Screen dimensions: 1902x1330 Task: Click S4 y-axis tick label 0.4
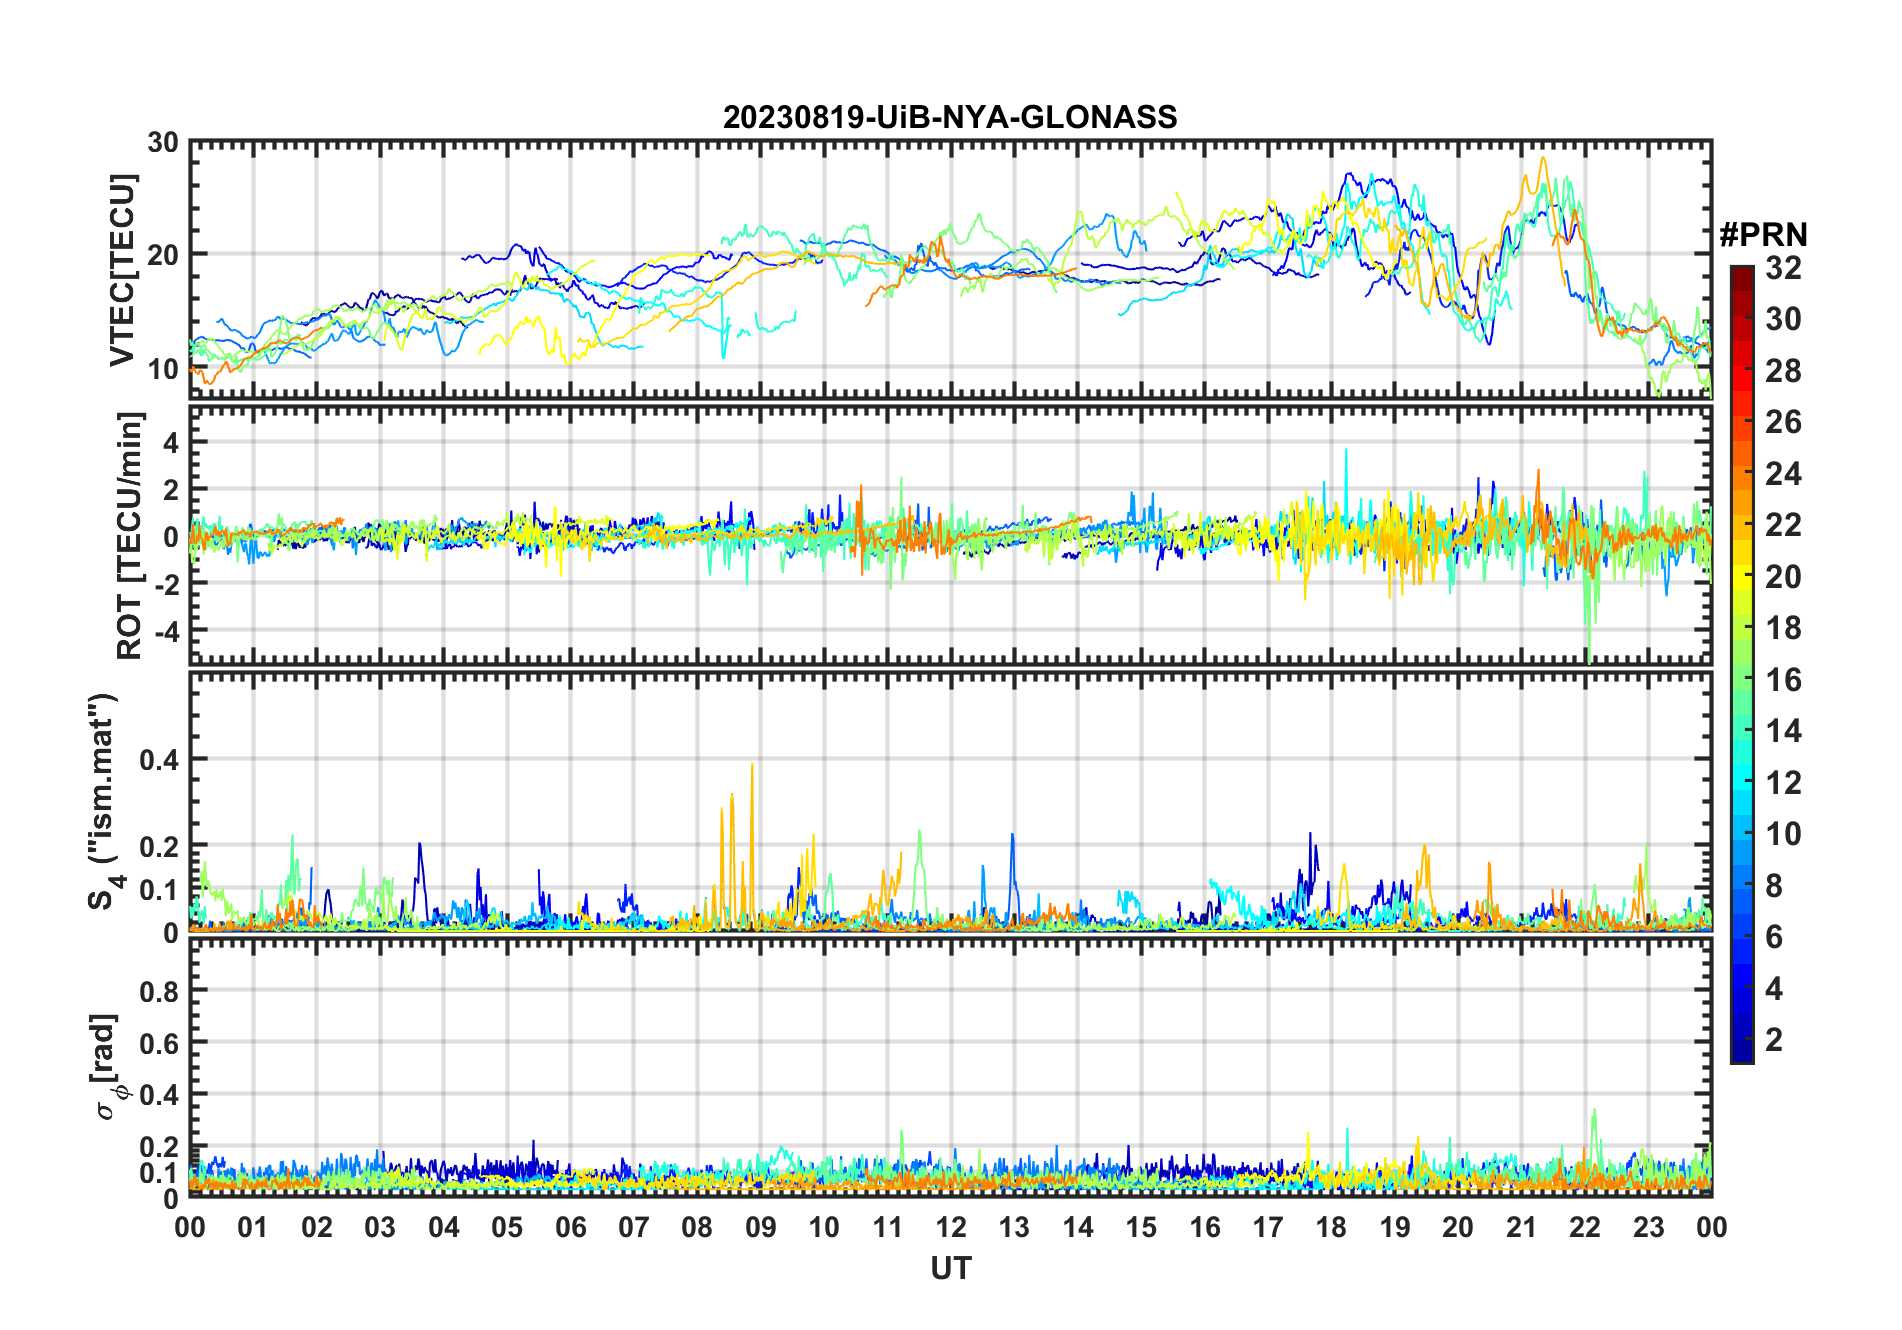pyautogui.click(x=160, y=760)
